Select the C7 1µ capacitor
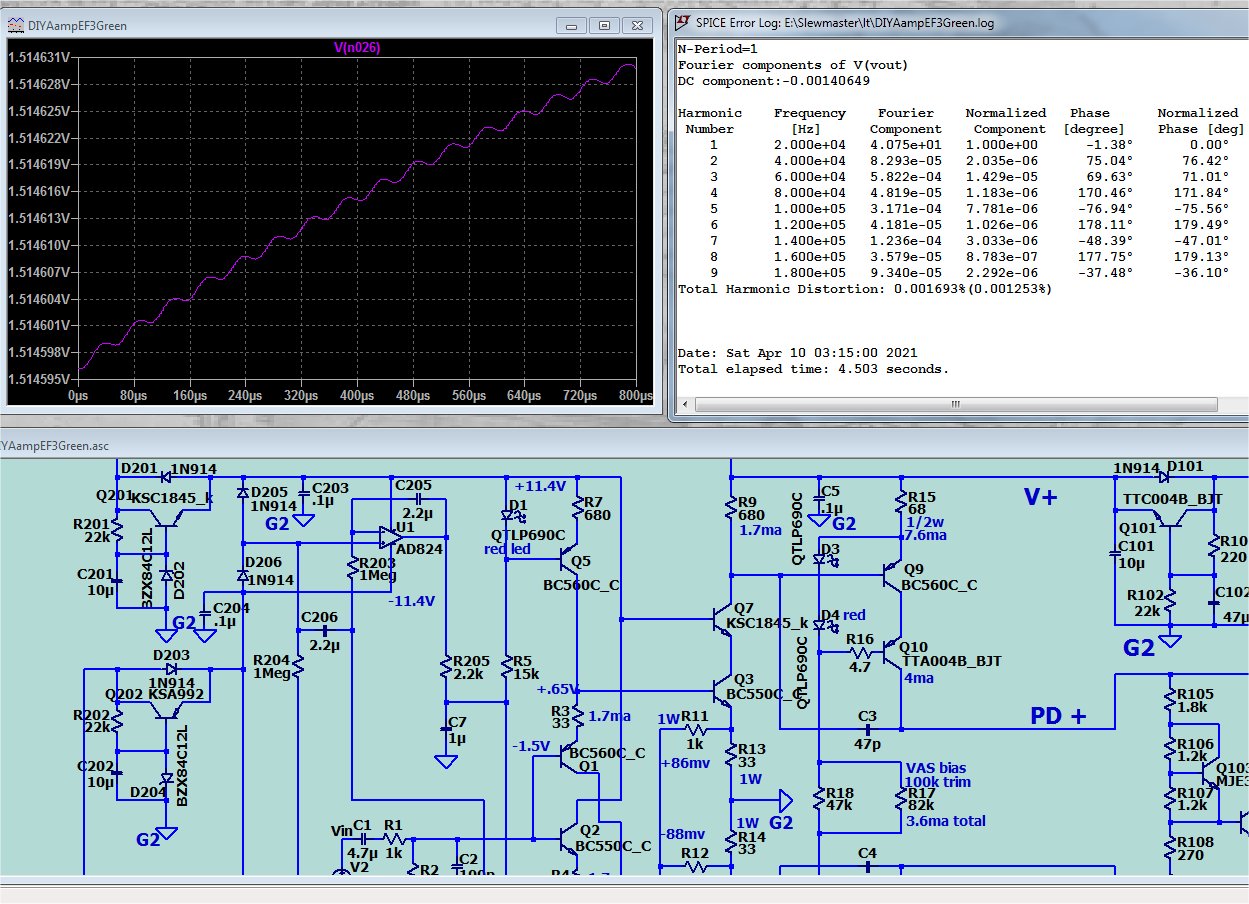The width and height of the screenshot is (1249, 904). coord(447,728)
